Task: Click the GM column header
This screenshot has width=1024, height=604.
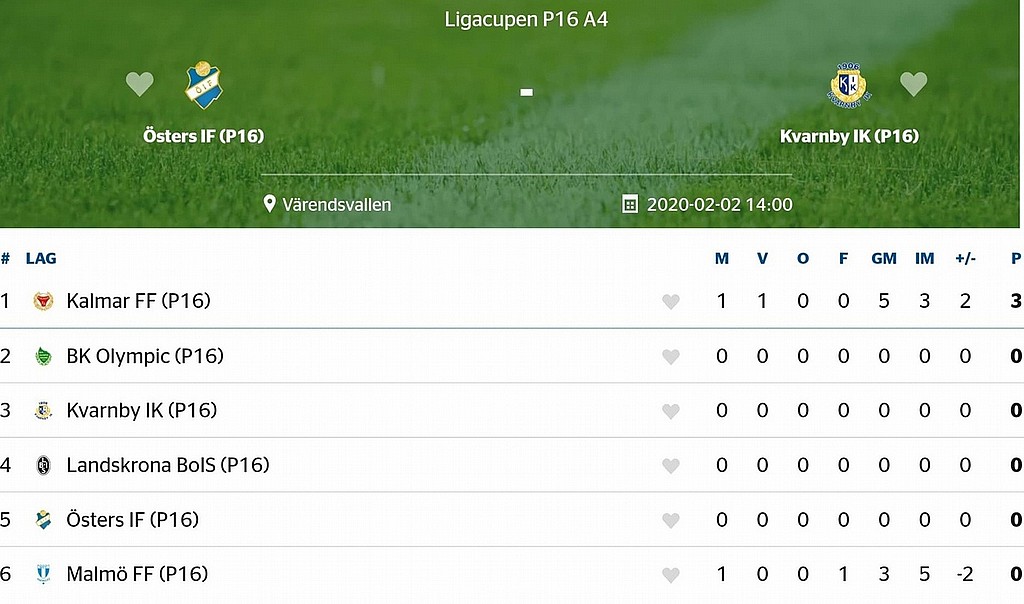Action: point(884,258)
